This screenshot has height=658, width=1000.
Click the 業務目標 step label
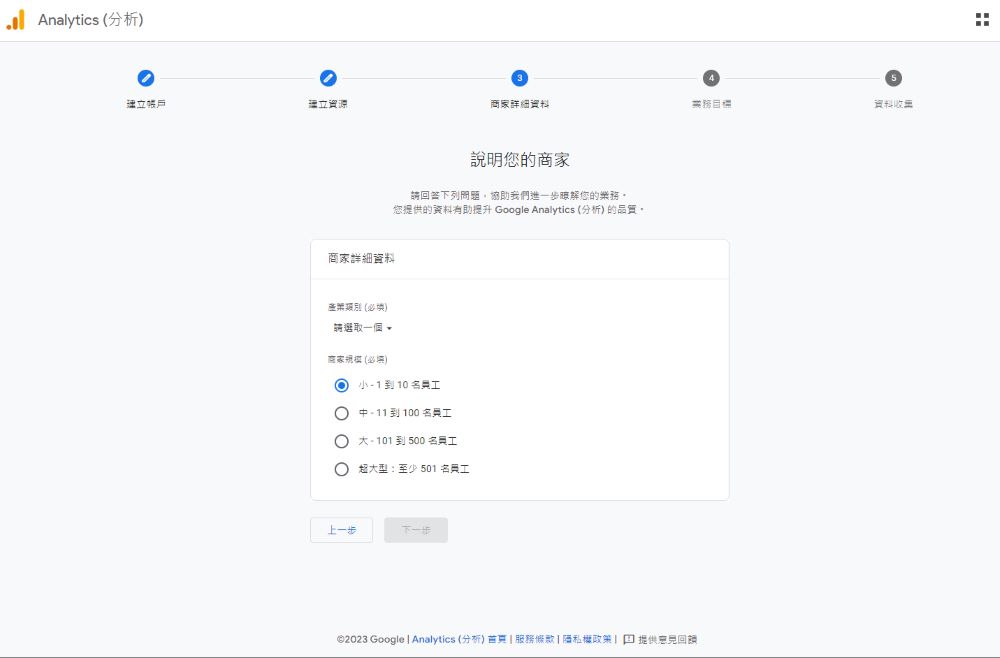point(711,104)
